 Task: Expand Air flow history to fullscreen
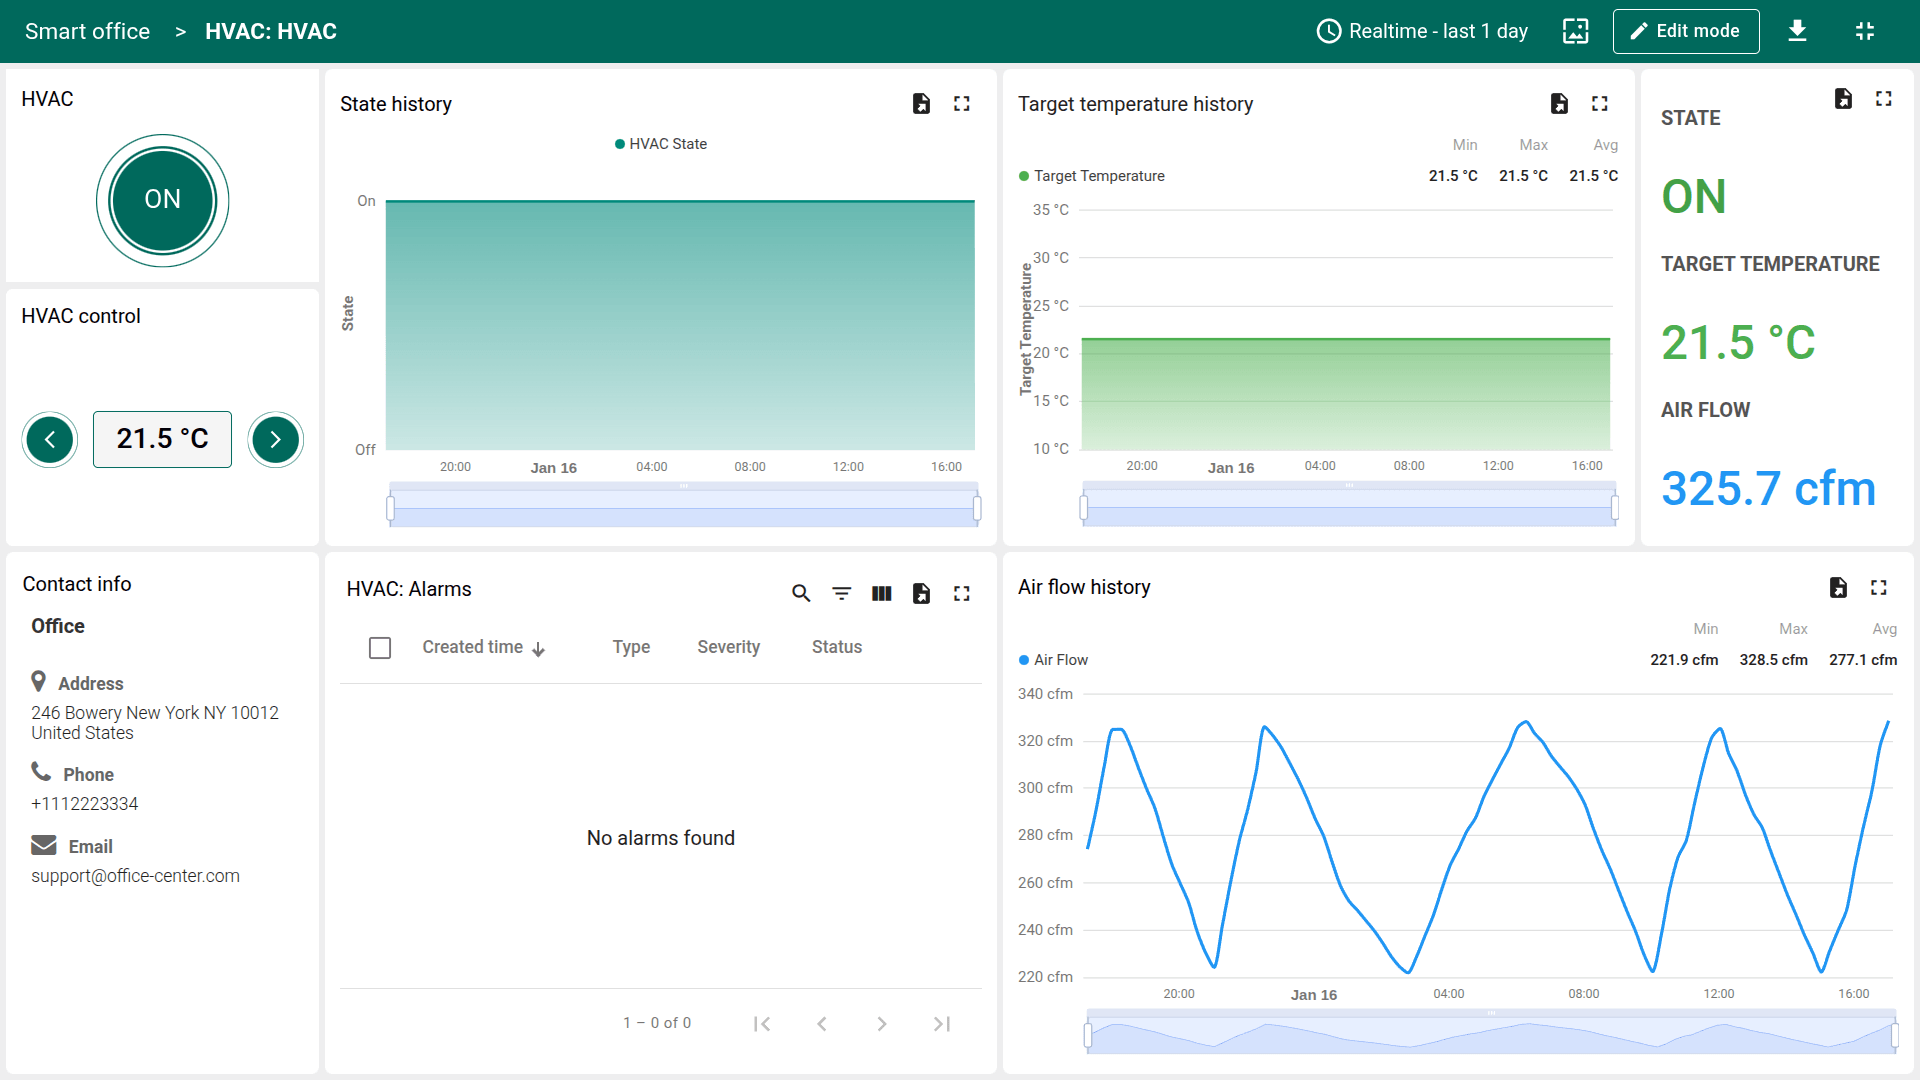[1878, 588]
